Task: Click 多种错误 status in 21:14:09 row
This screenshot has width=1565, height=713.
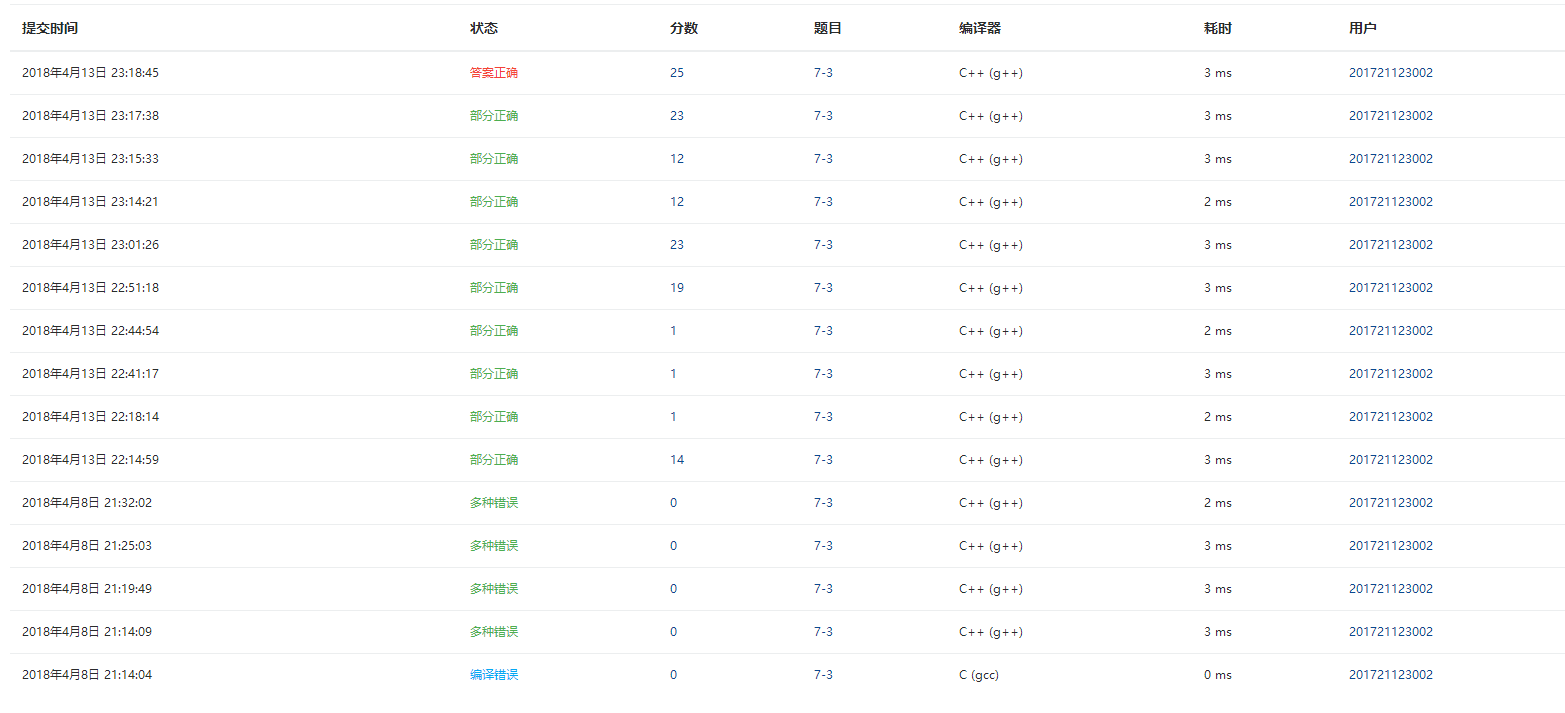Action: pyautogui.click(x=494, y=632)
